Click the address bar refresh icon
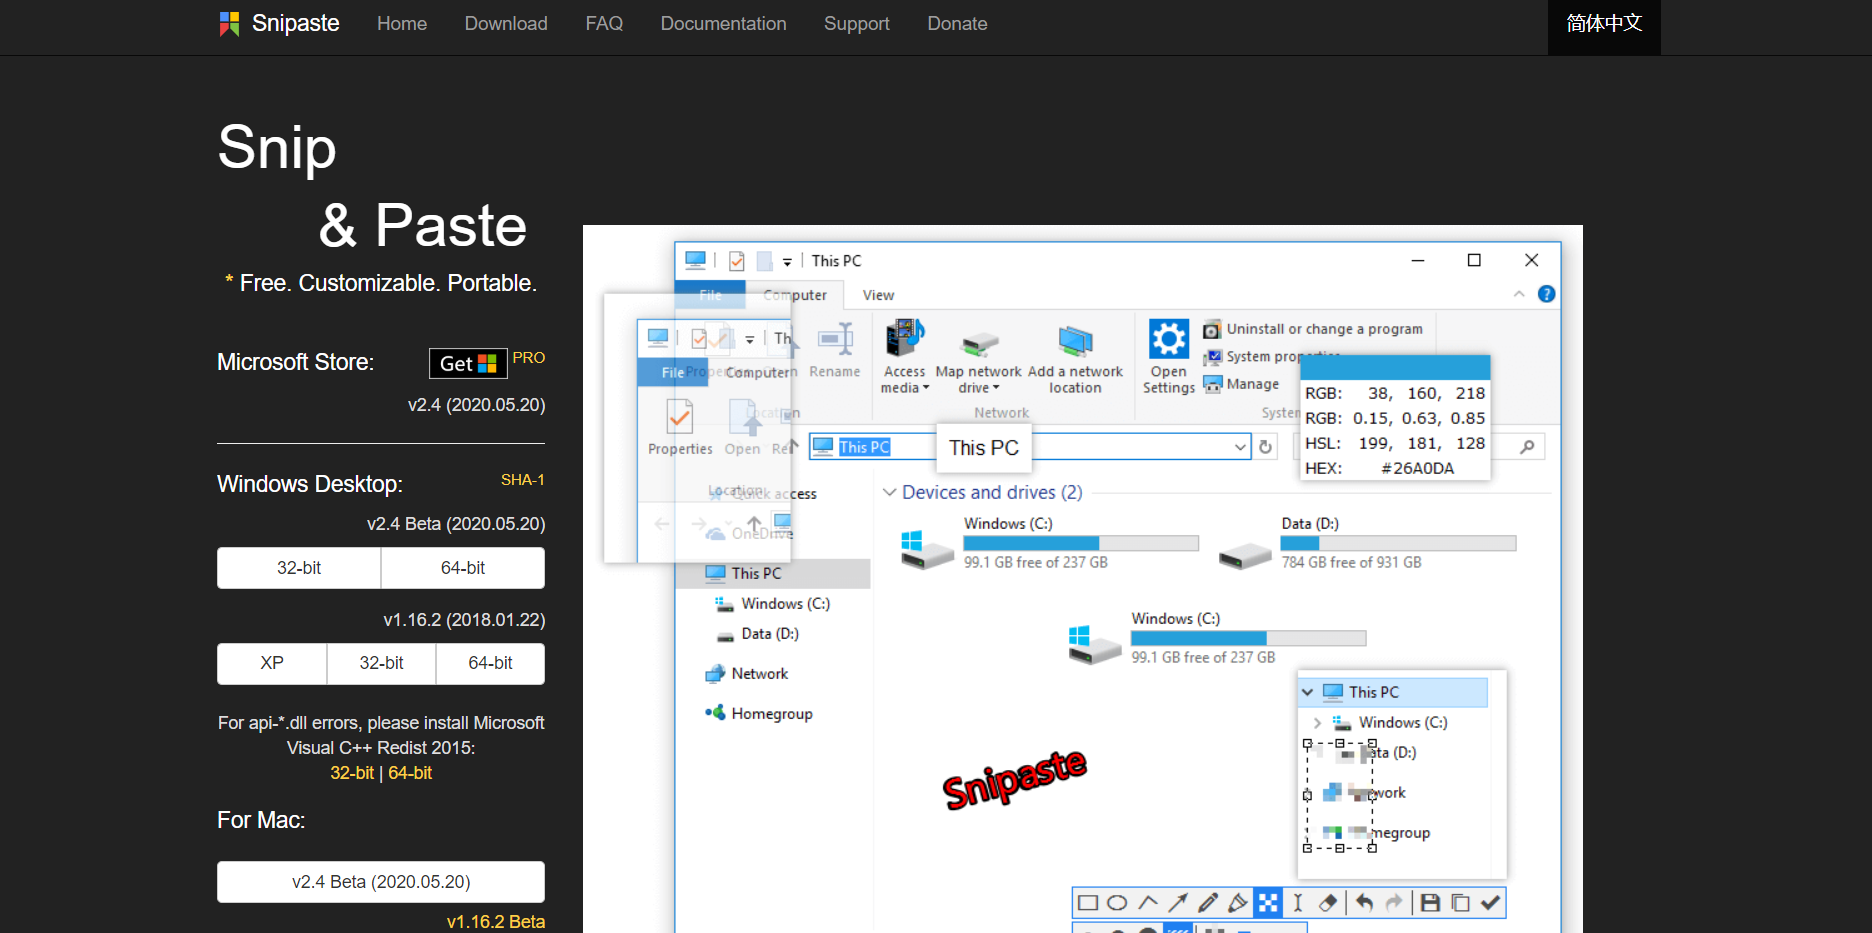 1266,447
